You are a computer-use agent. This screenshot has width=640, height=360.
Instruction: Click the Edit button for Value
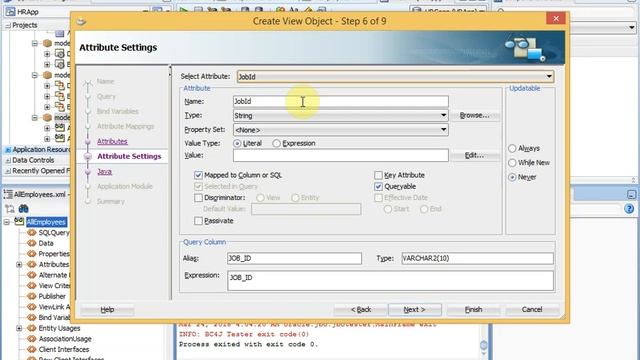[x=474, y=156]
